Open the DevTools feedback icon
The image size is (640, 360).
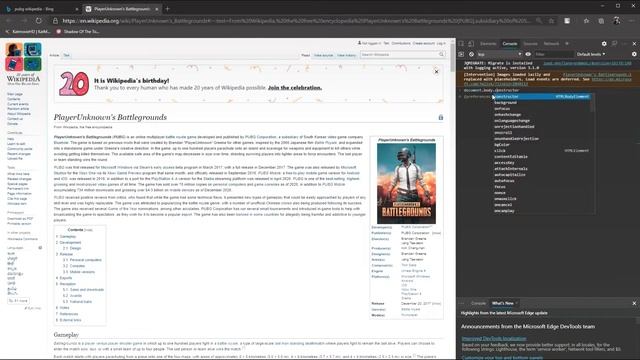coord(614,44)
